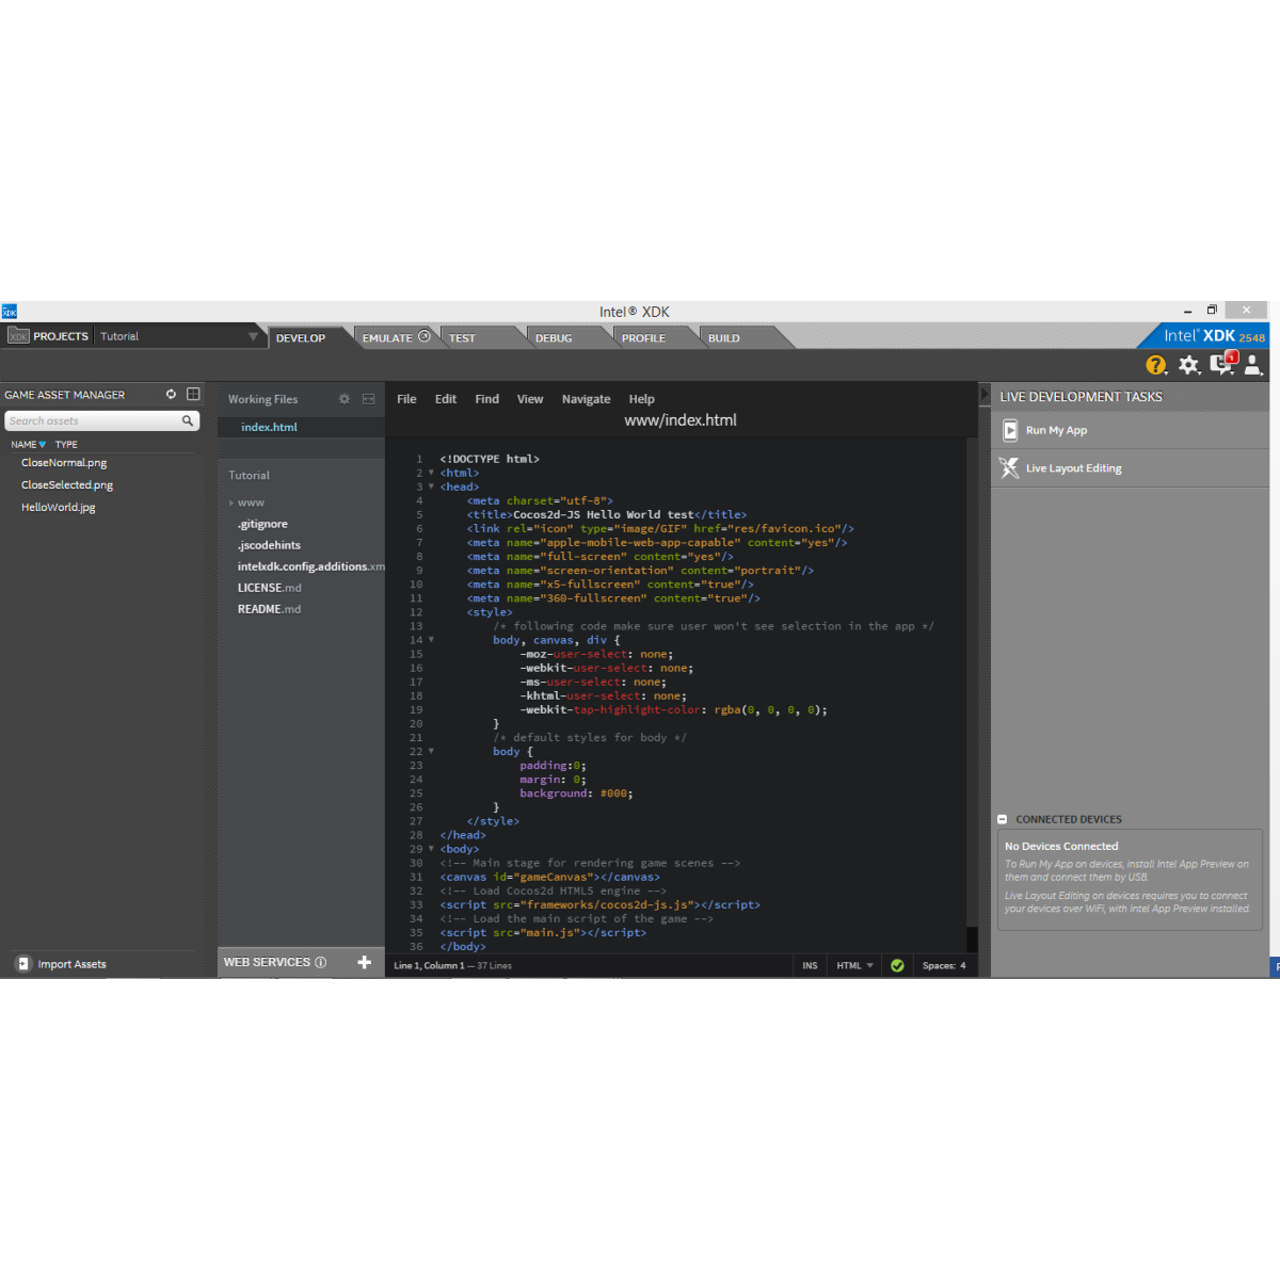1280x1280 pixels.
Task: Toggle grid view in Game Asset Manager
Action: 193,394
